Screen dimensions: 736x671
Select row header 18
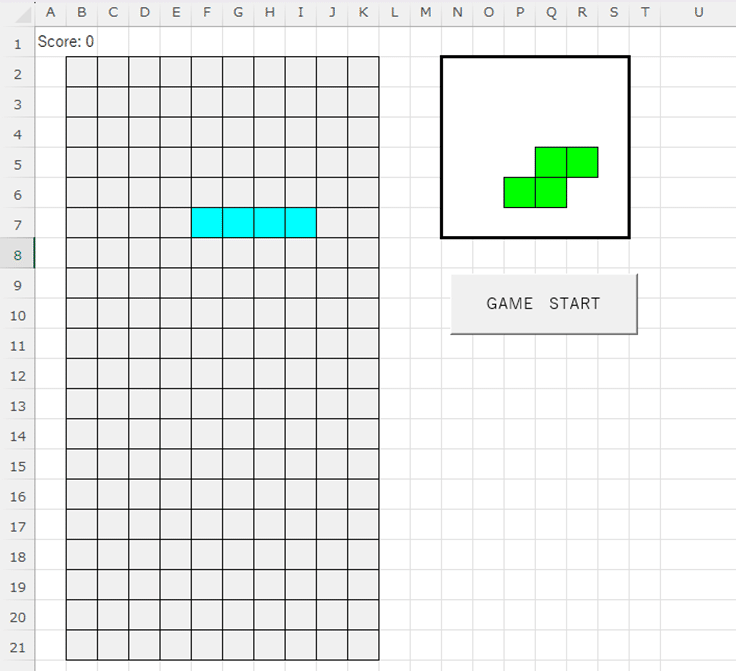(x=17, y=557)
